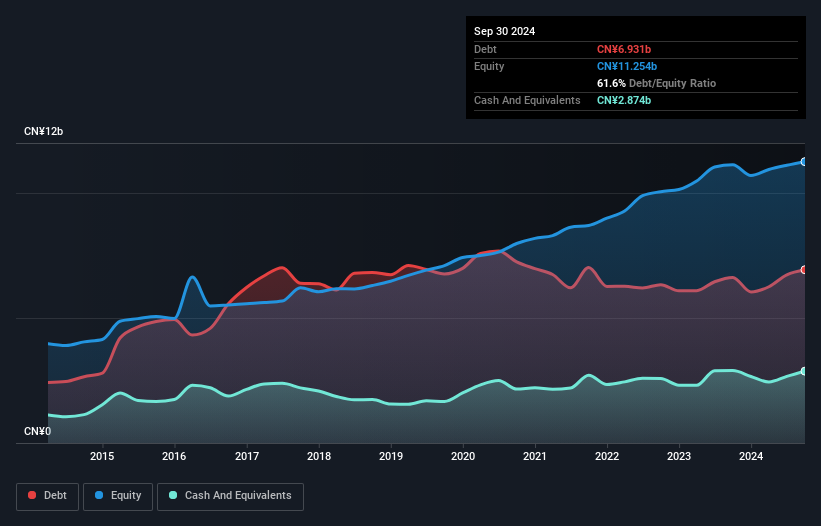Screen dimensions: 821x526
Task: Click the 61.6% Debt/Equity Ratio text
Action: coord(656,83)
